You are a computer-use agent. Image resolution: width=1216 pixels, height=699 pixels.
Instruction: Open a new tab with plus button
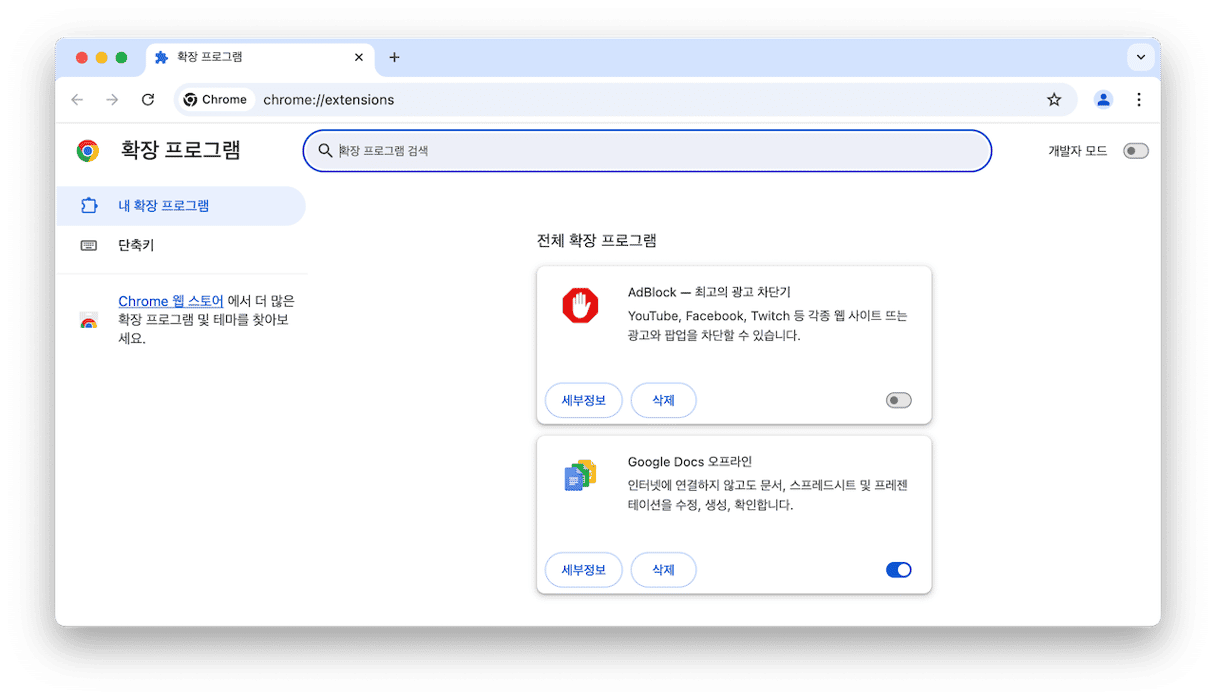point(394,57)
